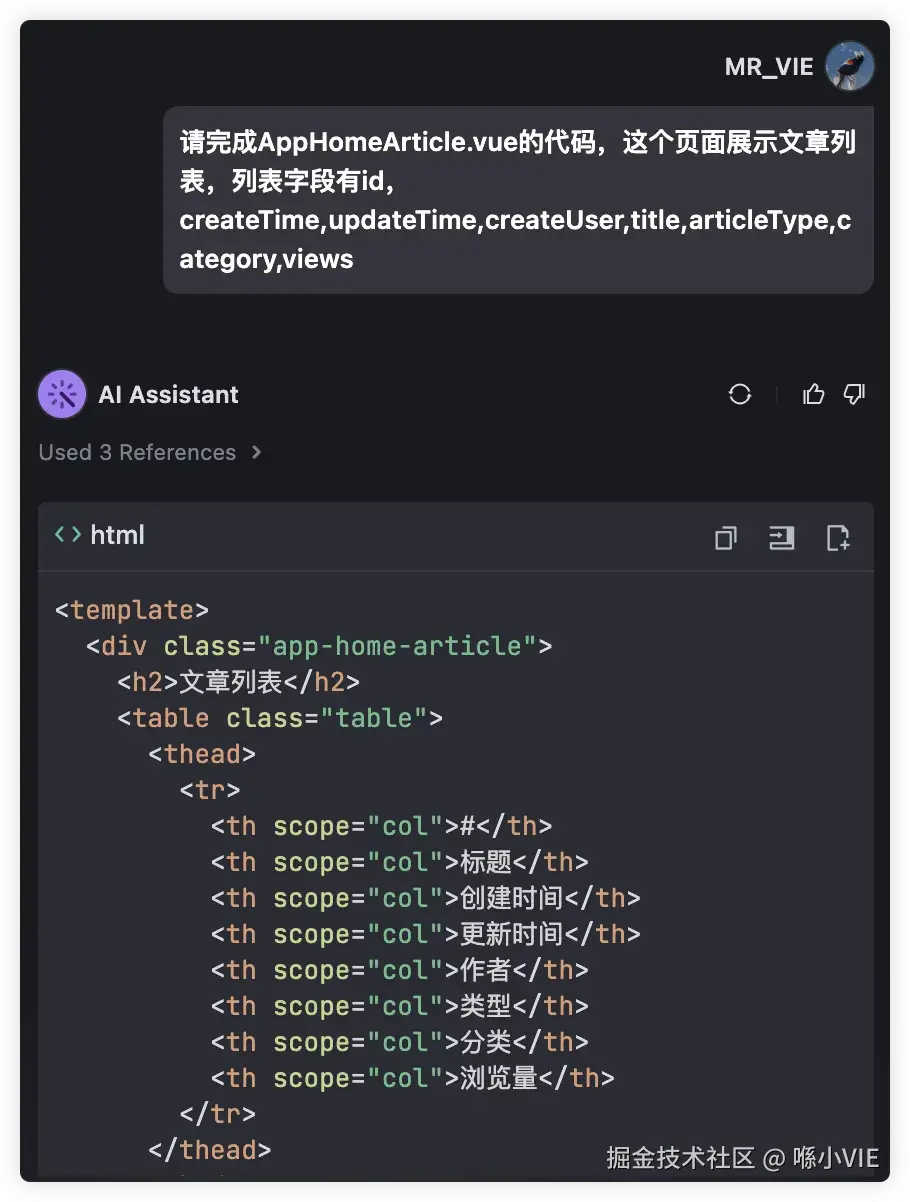Click the html code brackets icon

pyautogui.click(x=68, y=534)
